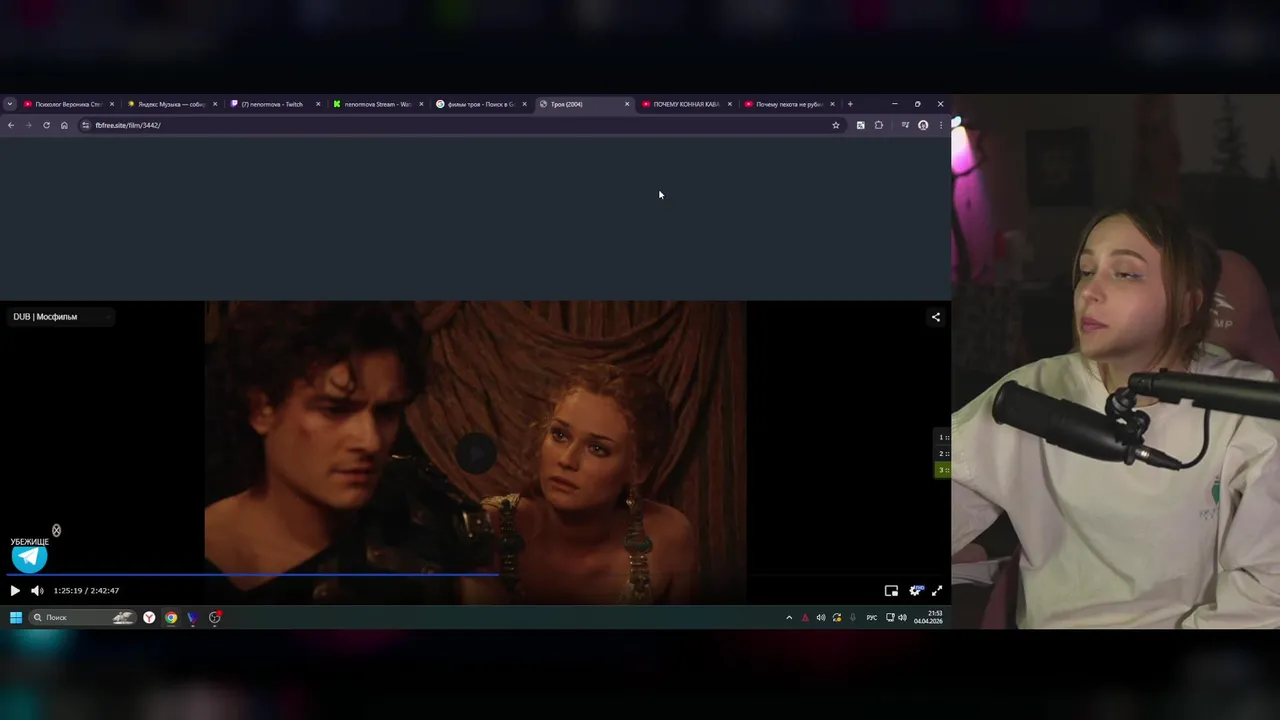Screen dimensions: 1280x720
Task: View site information icon in address bar
Action: (x=85, y=125)
